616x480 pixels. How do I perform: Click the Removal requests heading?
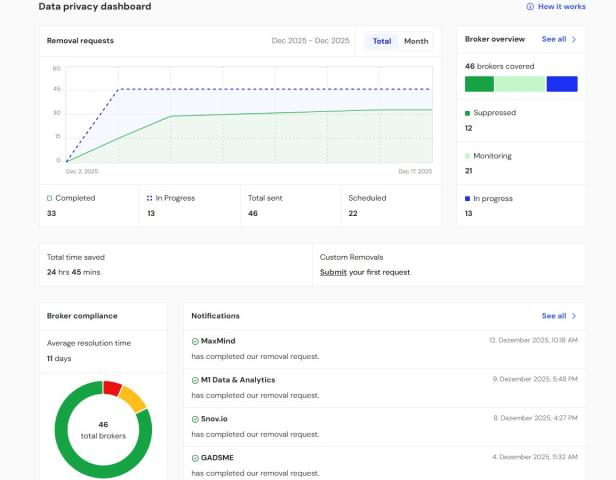[x=80, y=40]
